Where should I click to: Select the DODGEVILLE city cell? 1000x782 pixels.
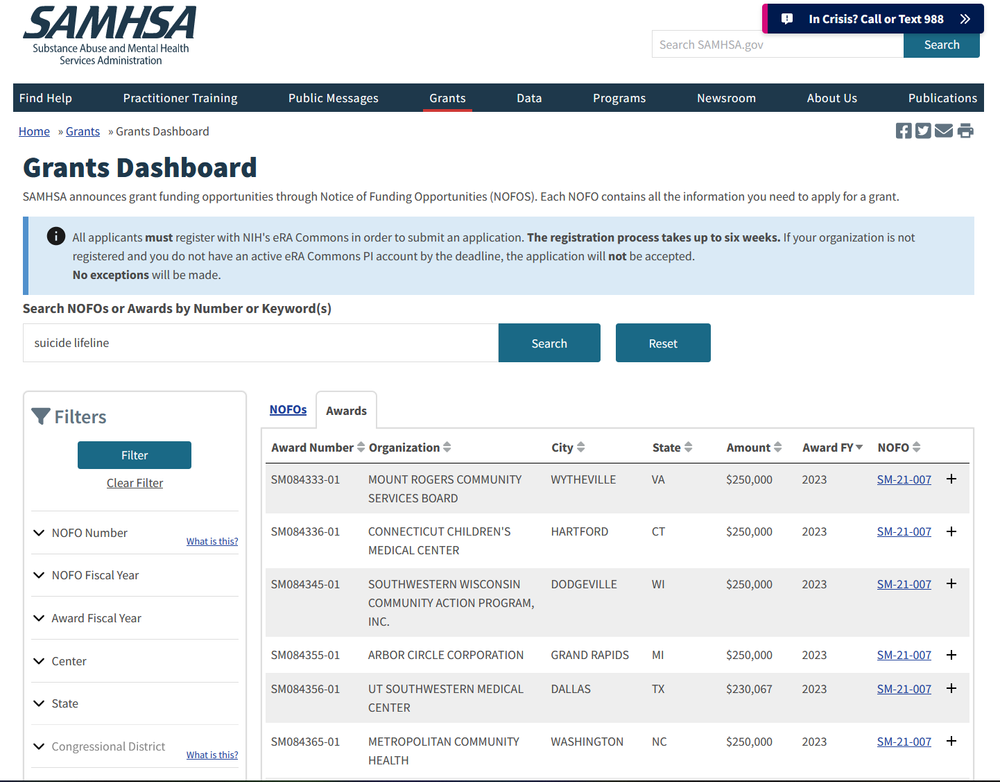[x=584, y=584]
